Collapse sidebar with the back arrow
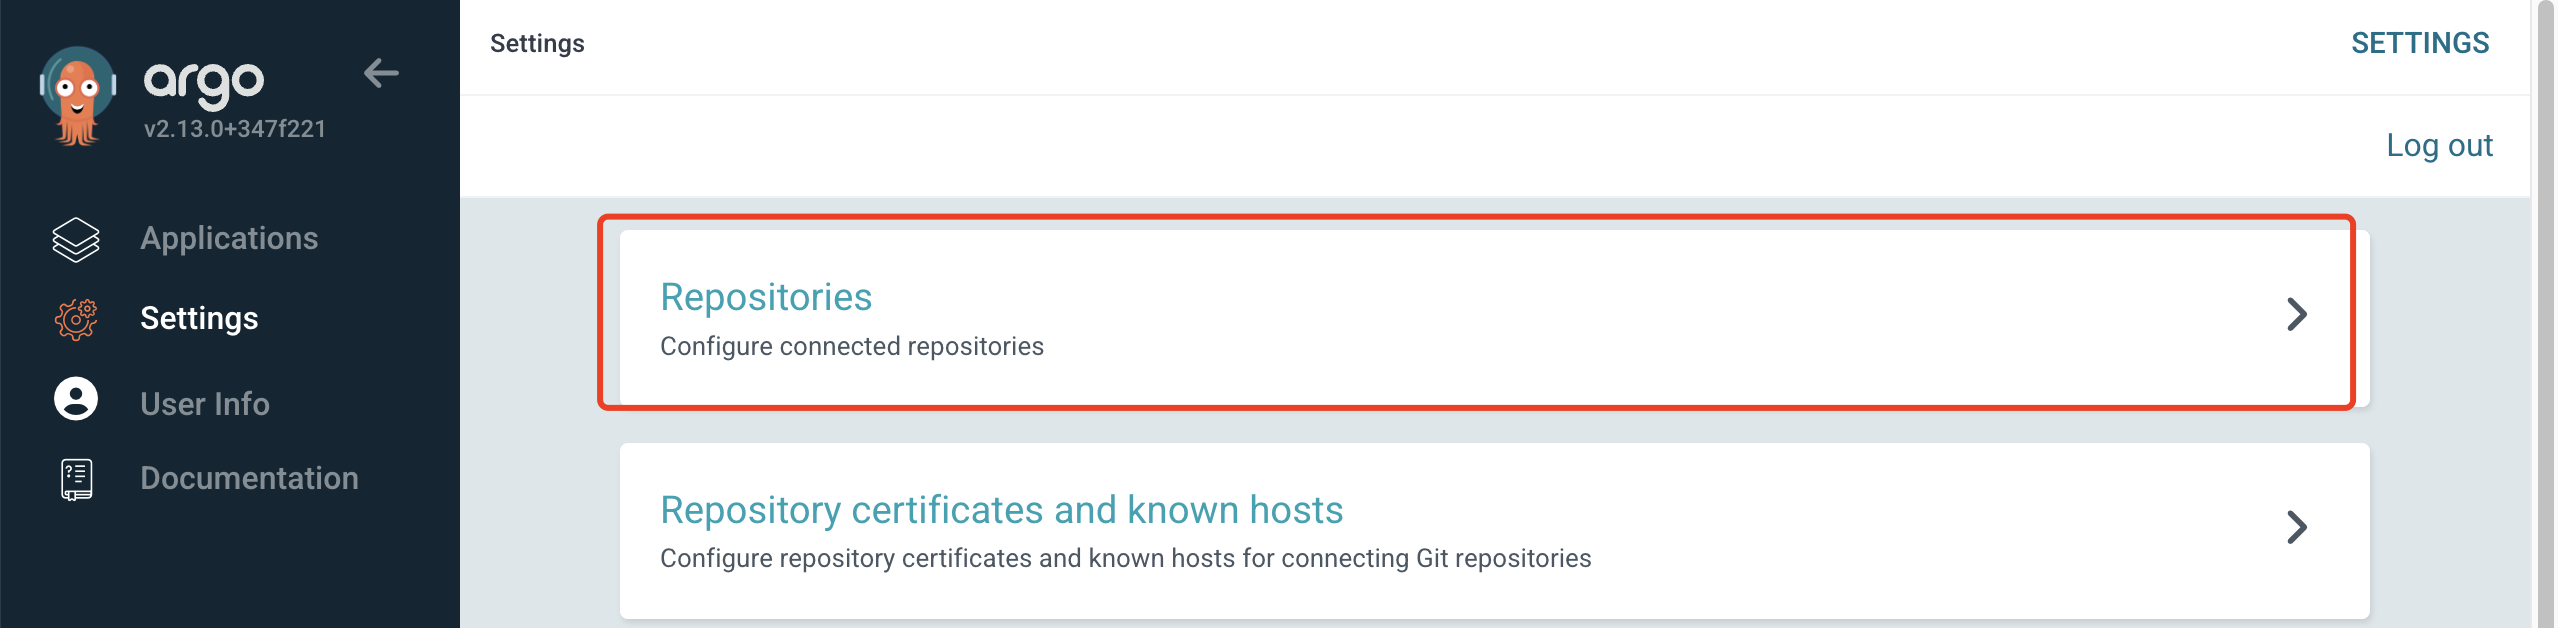The width and height of the screenshot is (2558, 628). click(381, 73)
